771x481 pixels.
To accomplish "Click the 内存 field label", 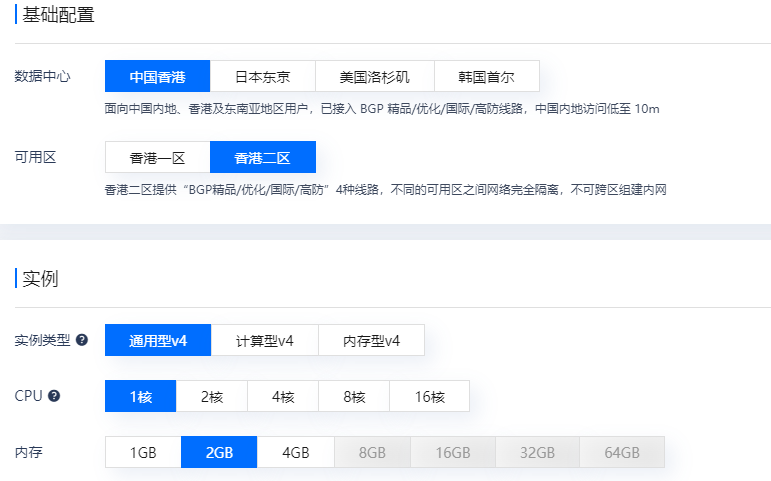I will (x=29, y=452).
